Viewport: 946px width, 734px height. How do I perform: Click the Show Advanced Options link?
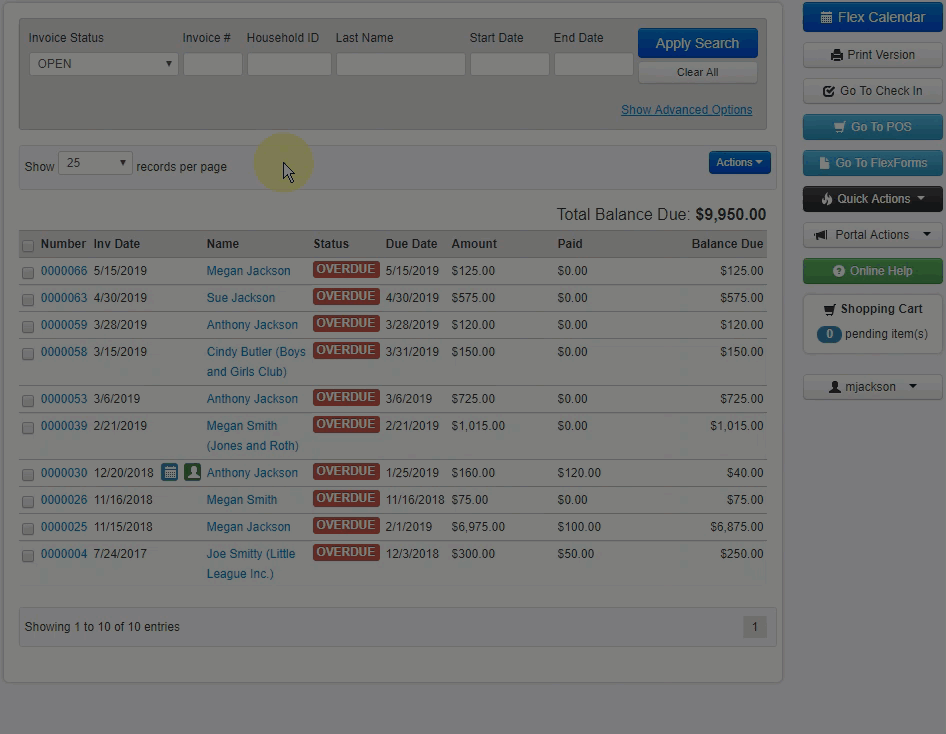(686, 110)
